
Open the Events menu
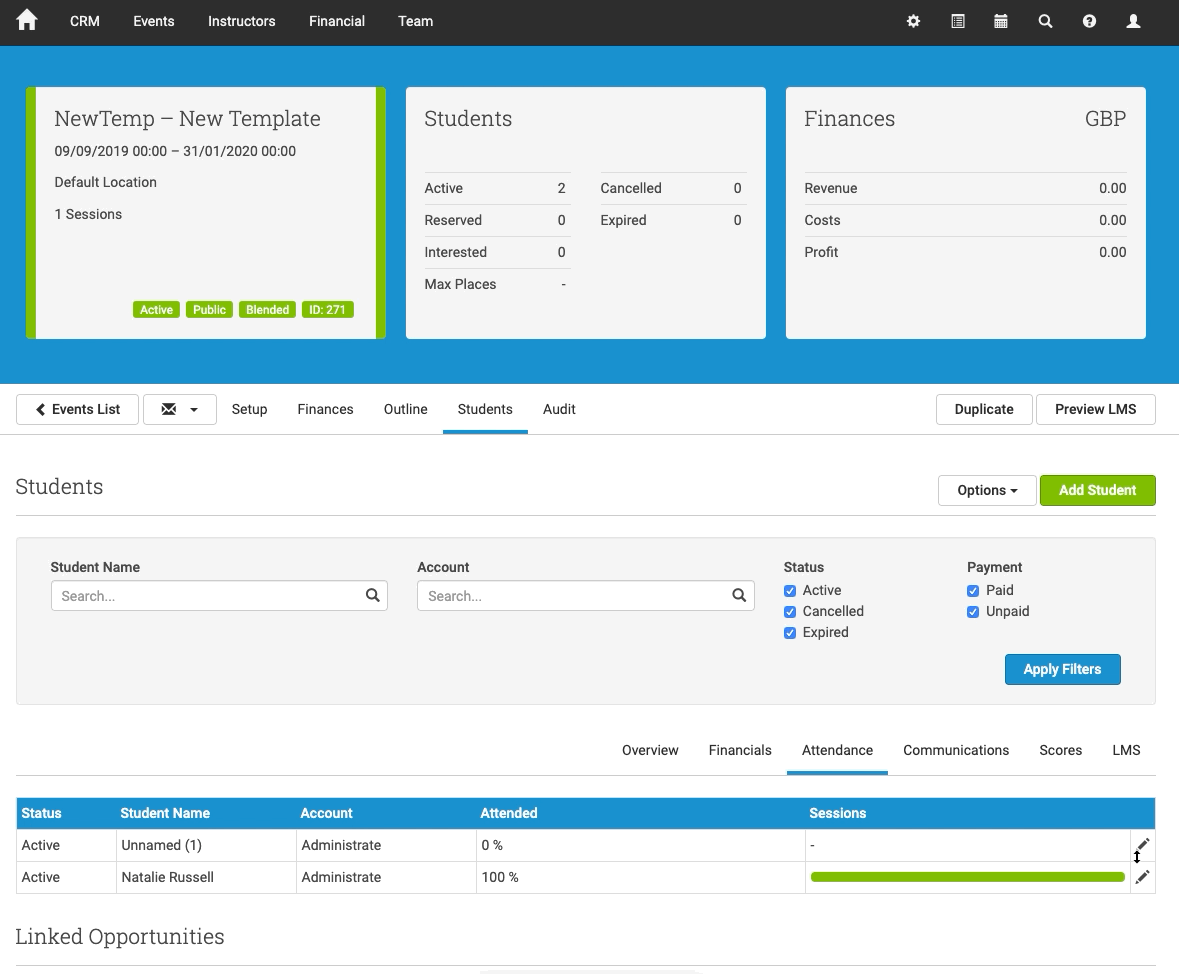[x=153, y=21]
